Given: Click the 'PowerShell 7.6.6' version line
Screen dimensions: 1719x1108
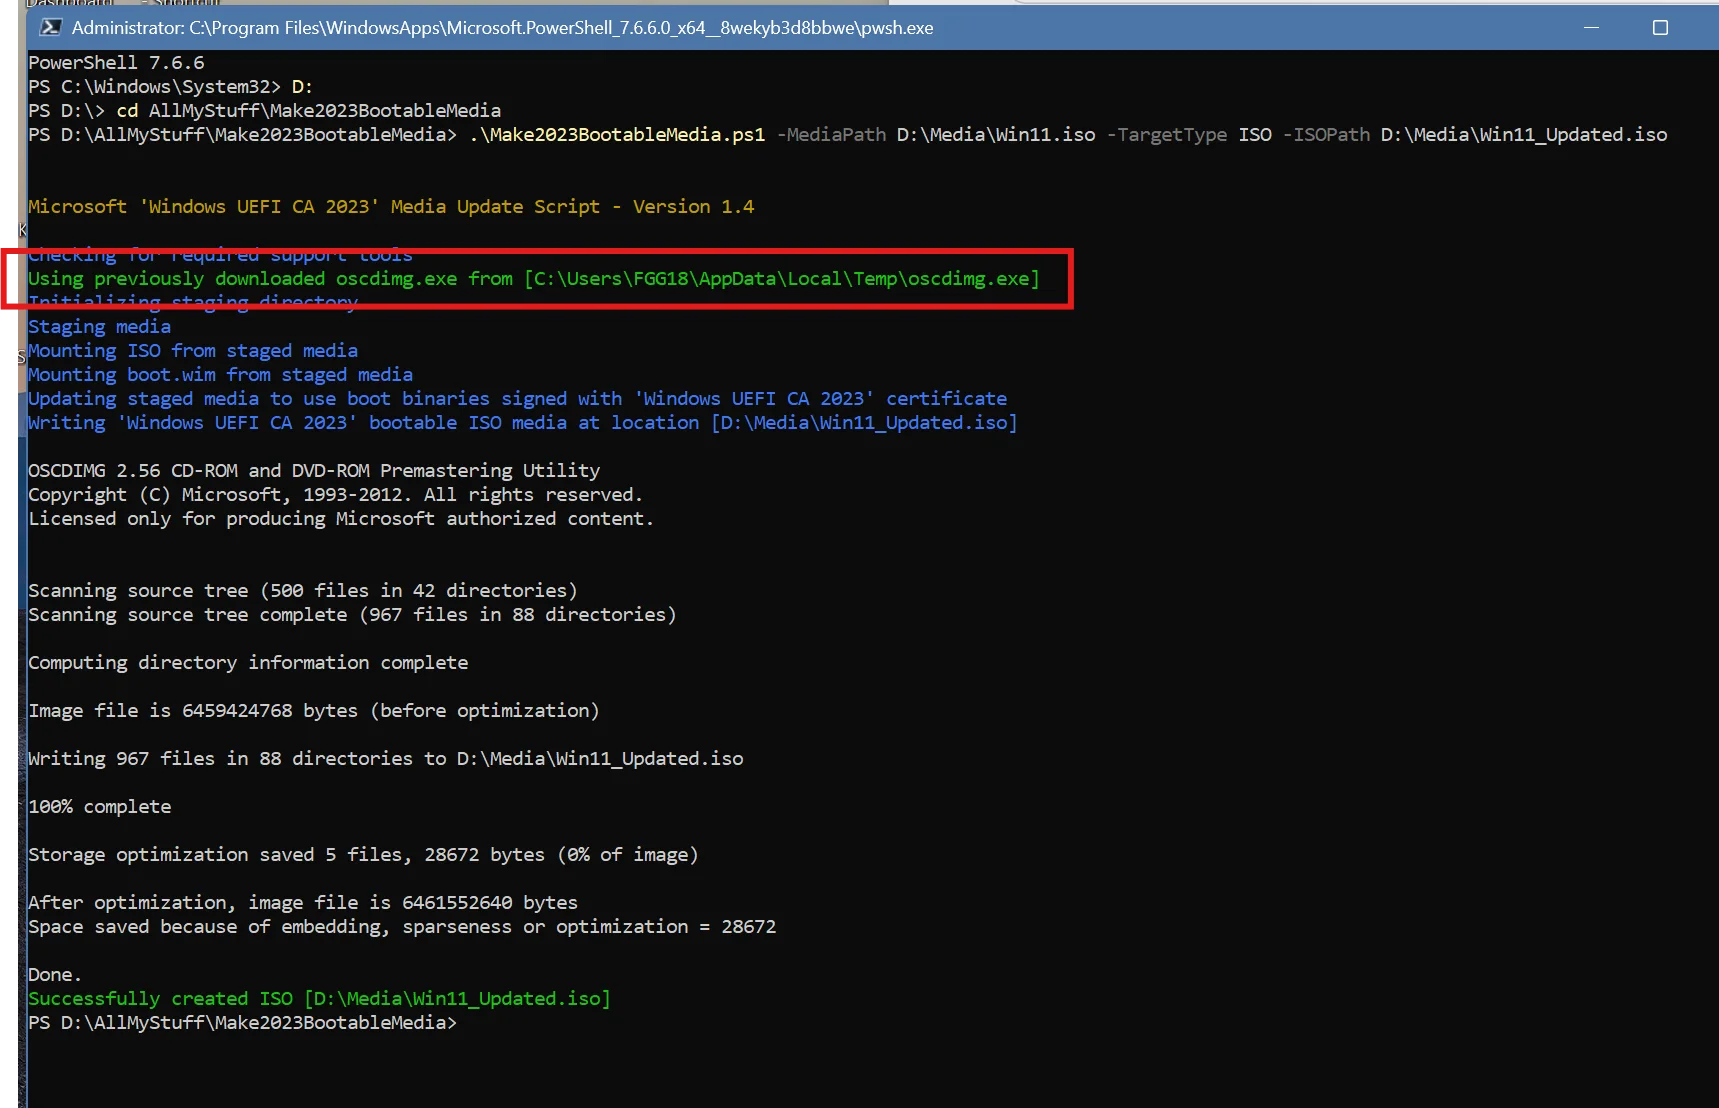Looking at the screenshot, I should coord(116,63).
